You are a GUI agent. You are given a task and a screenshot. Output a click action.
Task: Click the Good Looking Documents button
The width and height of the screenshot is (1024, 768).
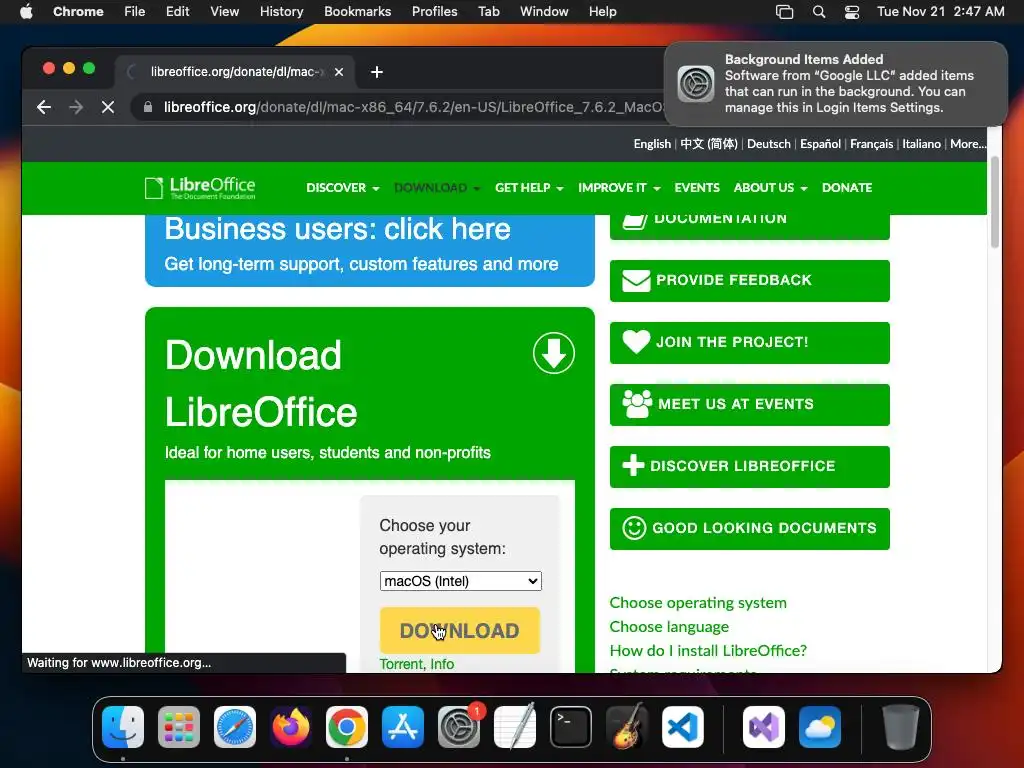click(x=750, y=529)
